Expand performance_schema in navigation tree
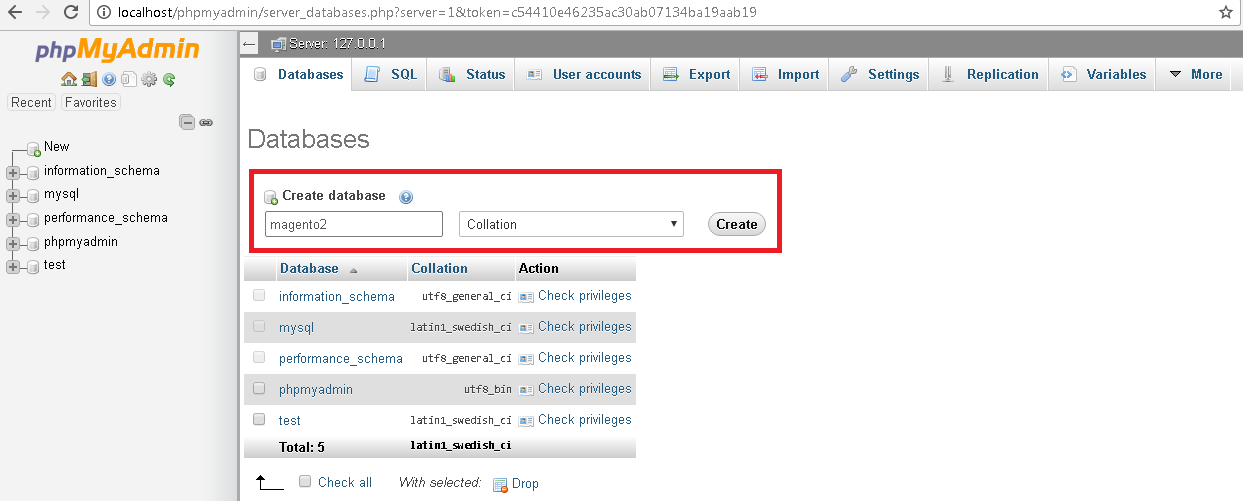 [x=13, y=219]
